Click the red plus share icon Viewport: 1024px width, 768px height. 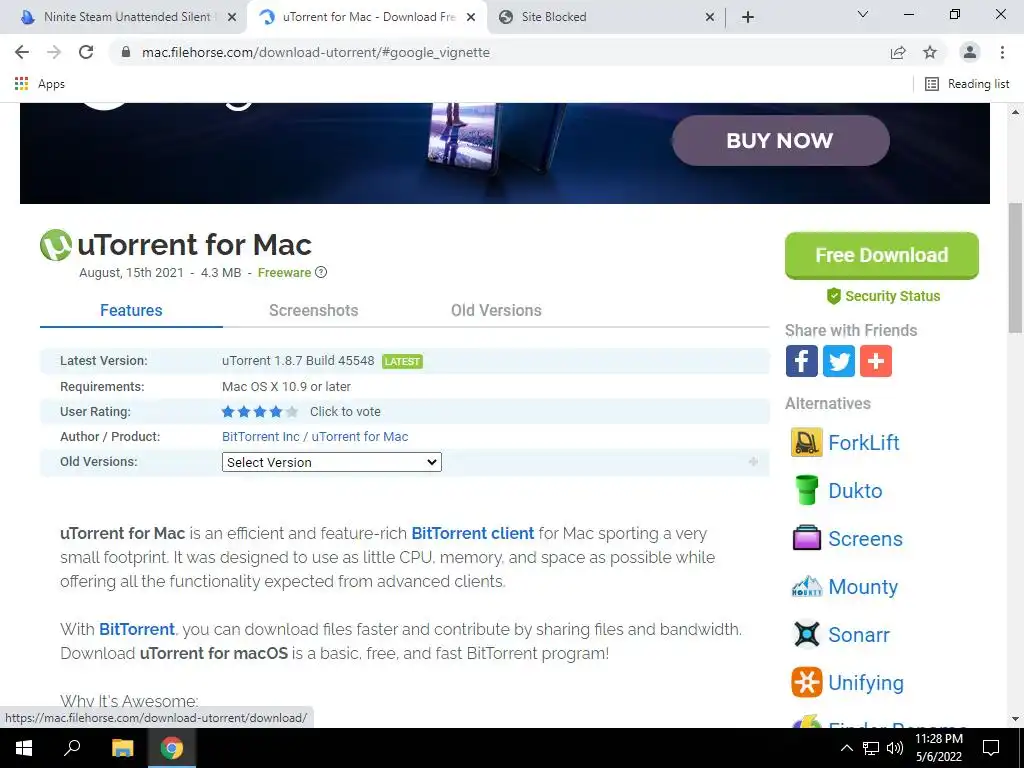(876, 361)
